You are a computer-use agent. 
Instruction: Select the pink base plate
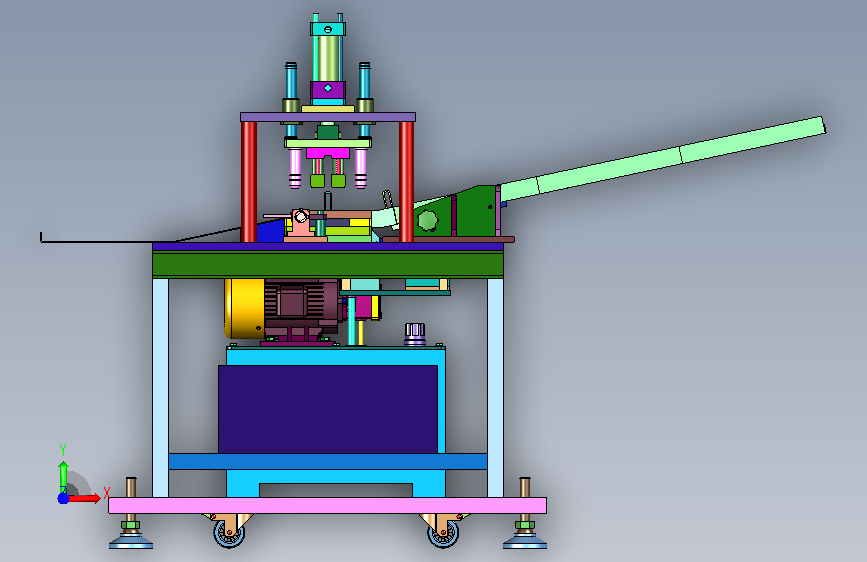(x=327, y=505)
